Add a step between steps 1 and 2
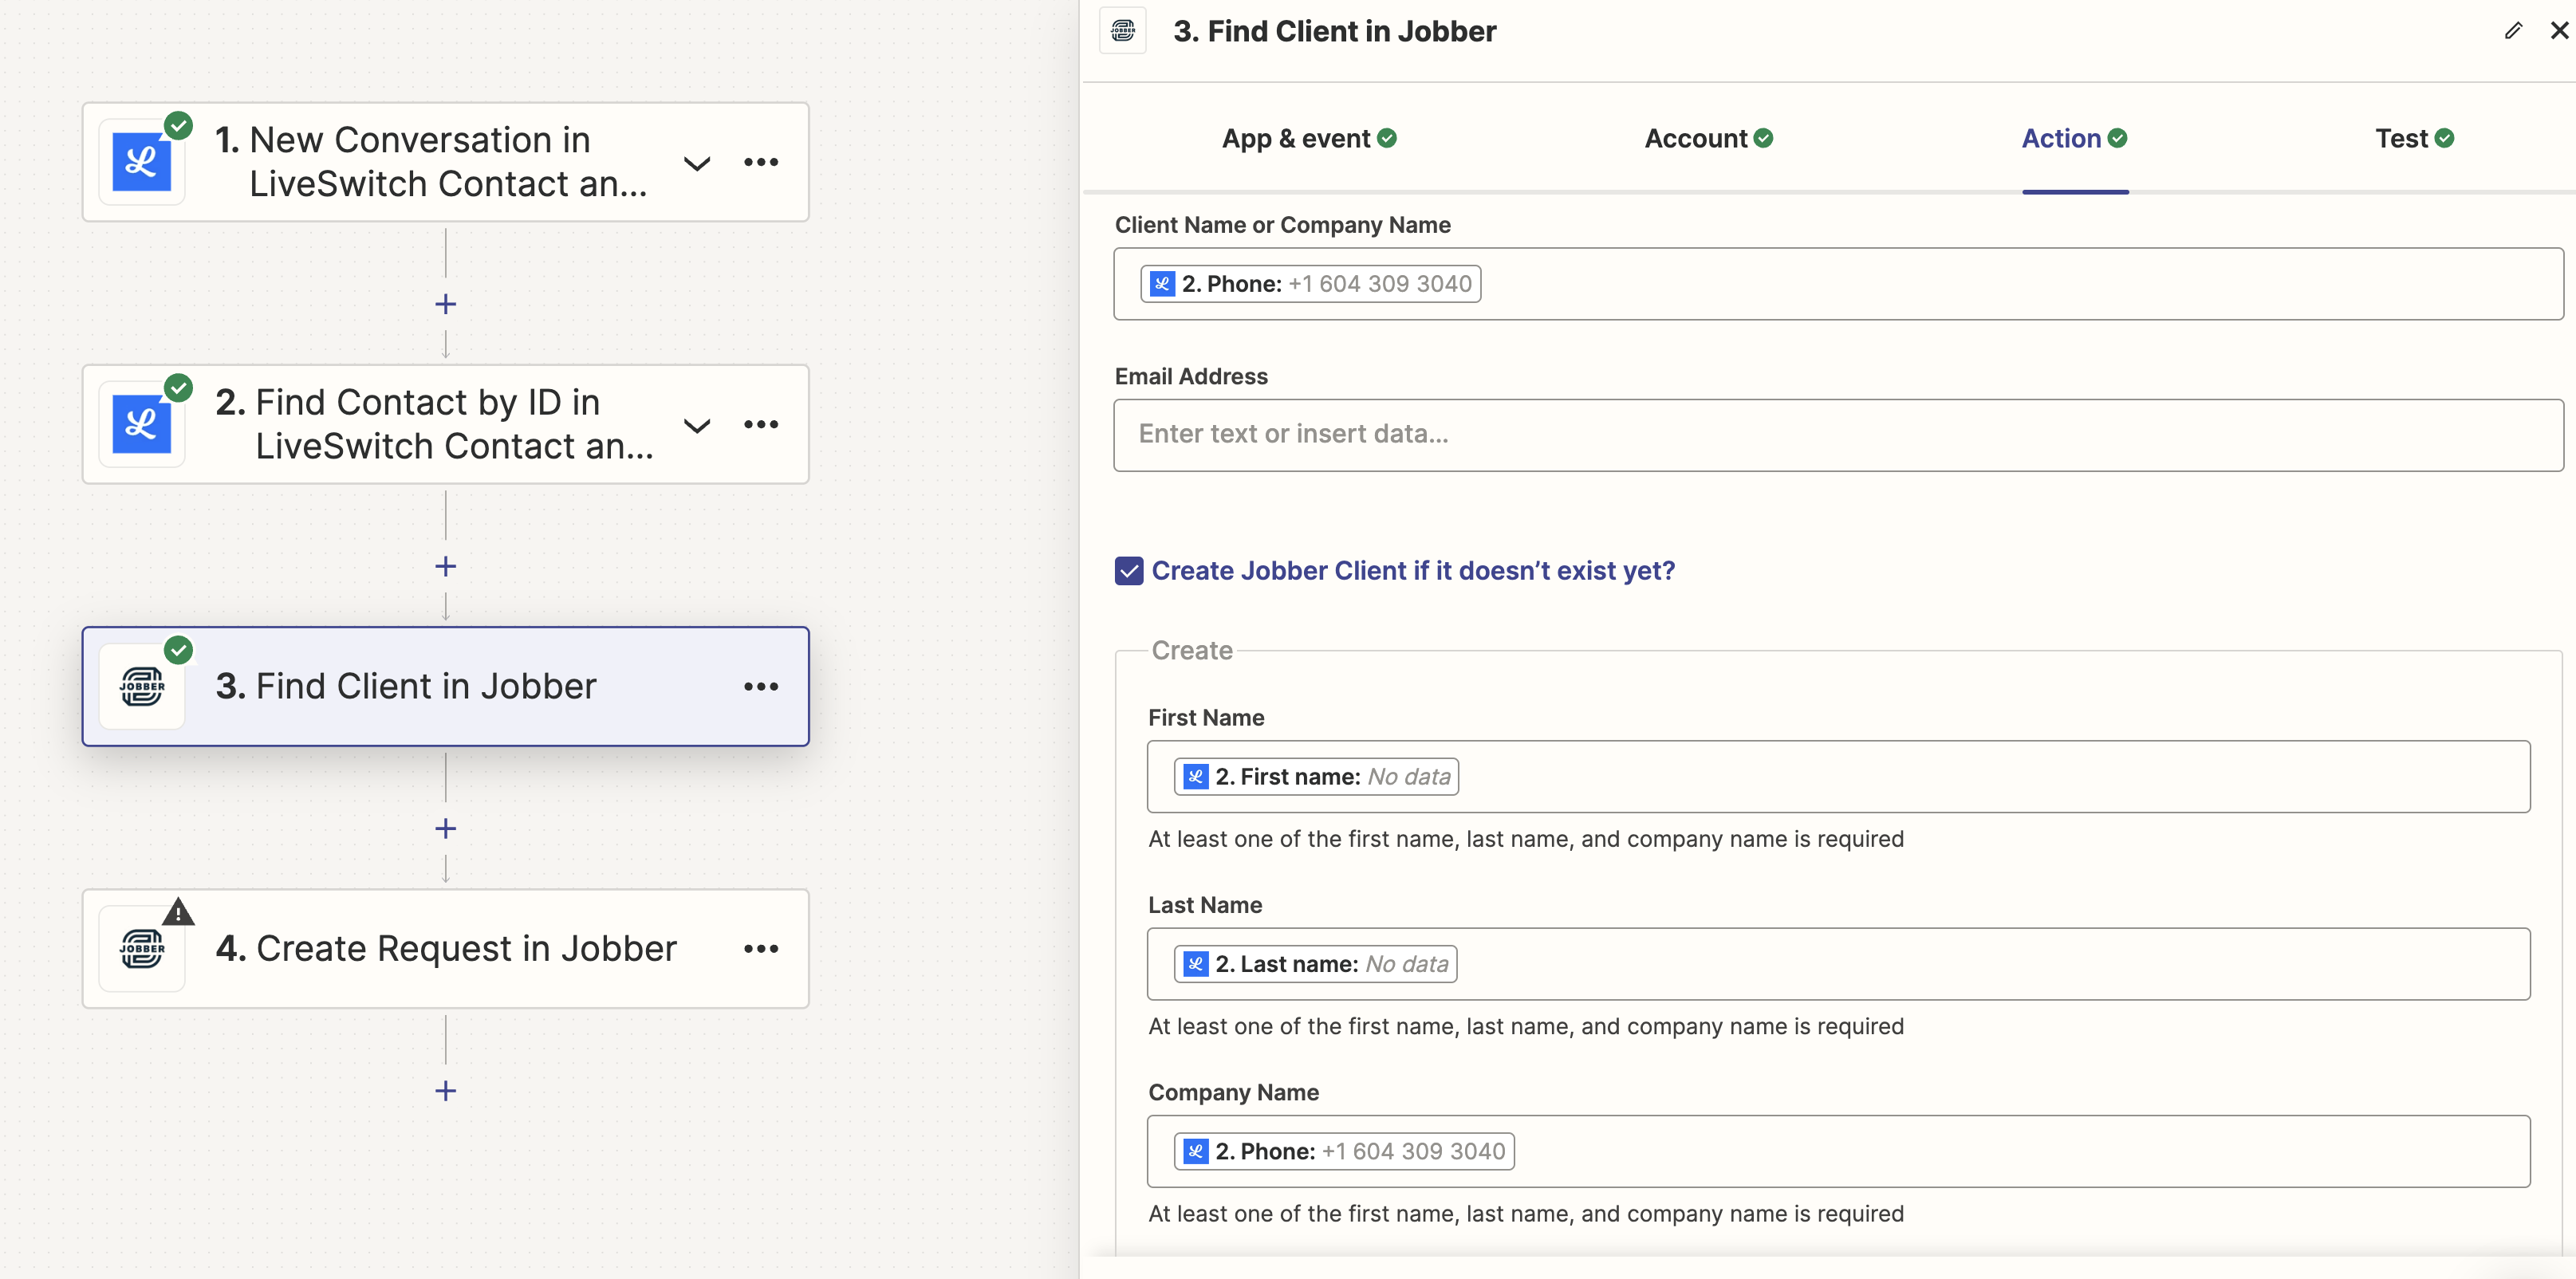 (x=446, y=304)
